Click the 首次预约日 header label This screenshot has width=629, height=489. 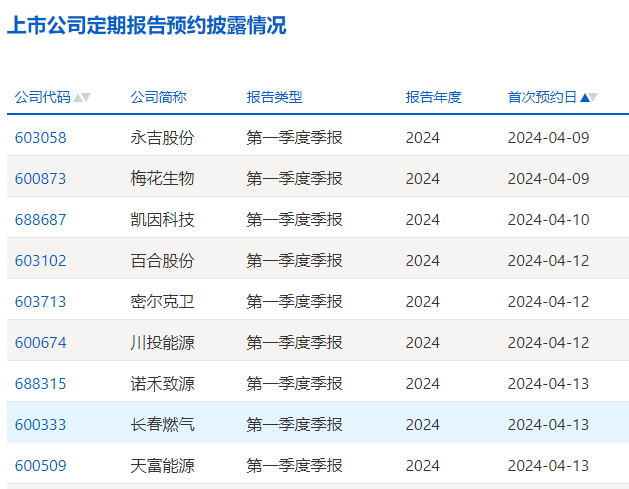pos(542,97)
